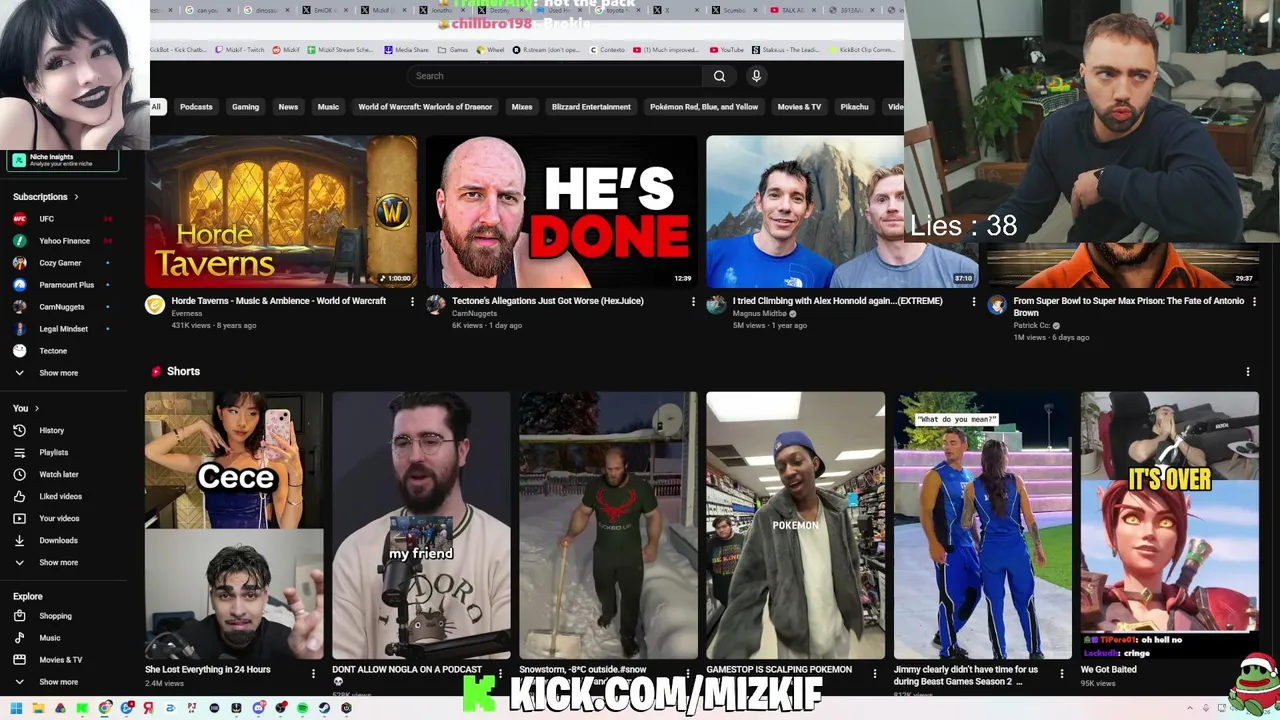
Task: Open Tectone subscription in sidebar
Action: [x=53, y=351]
